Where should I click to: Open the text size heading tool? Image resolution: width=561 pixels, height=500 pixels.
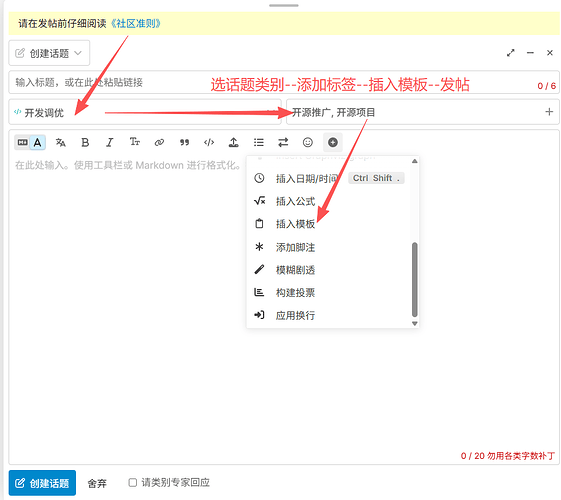coord(135,142)
